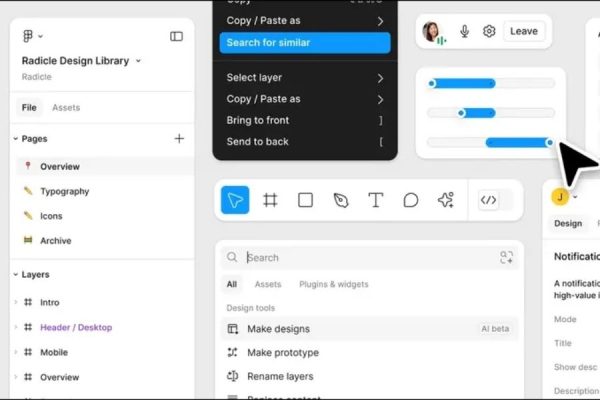
Task: Activate the Comment tool
Action: [411, 200]
